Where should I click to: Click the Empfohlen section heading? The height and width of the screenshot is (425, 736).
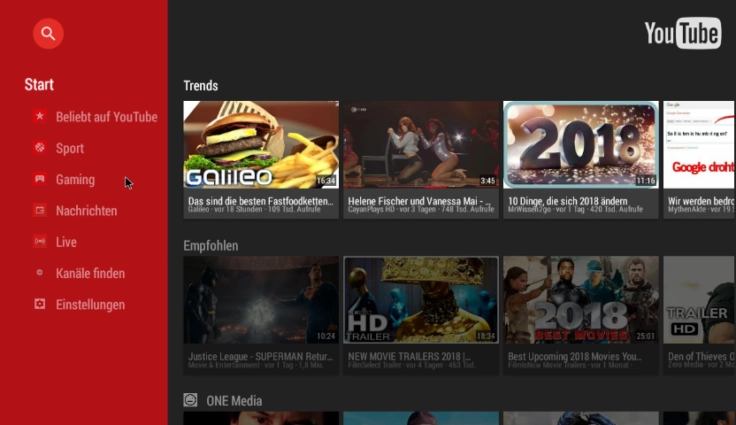click(211, 246)
